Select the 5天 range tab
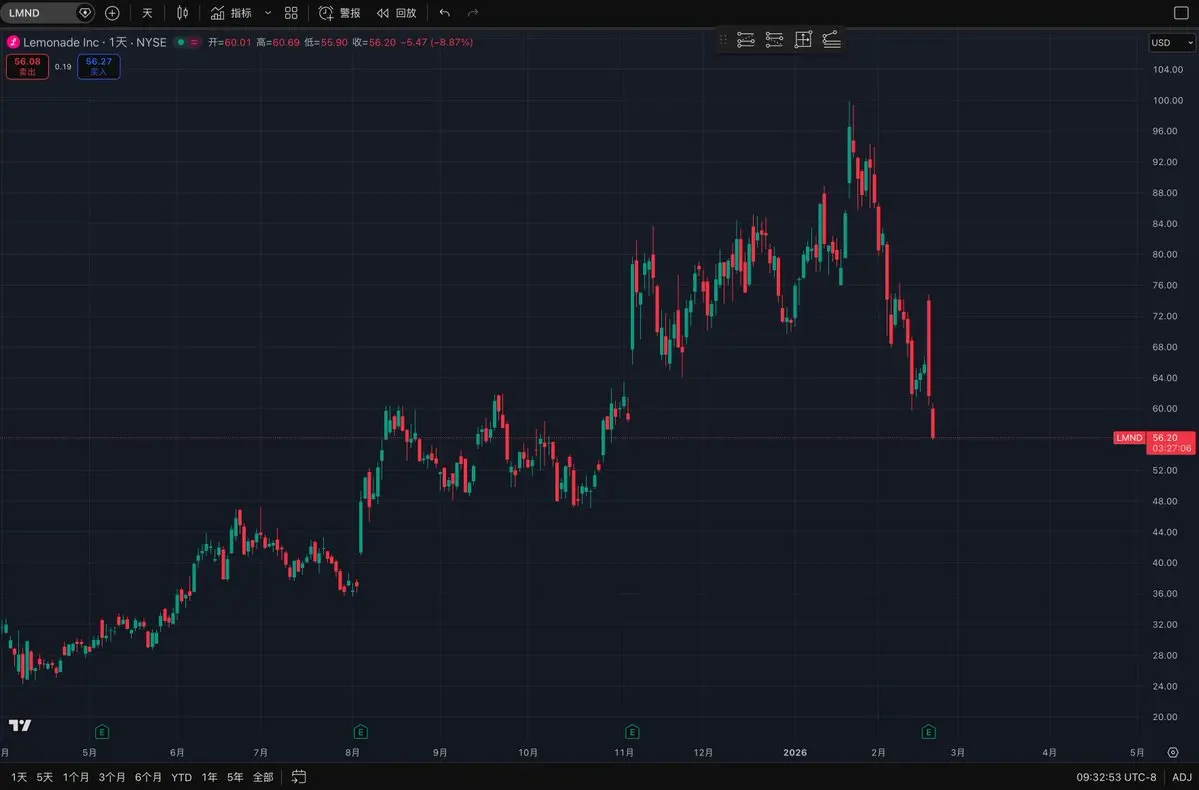1199x790 pixels. (45, 777)
